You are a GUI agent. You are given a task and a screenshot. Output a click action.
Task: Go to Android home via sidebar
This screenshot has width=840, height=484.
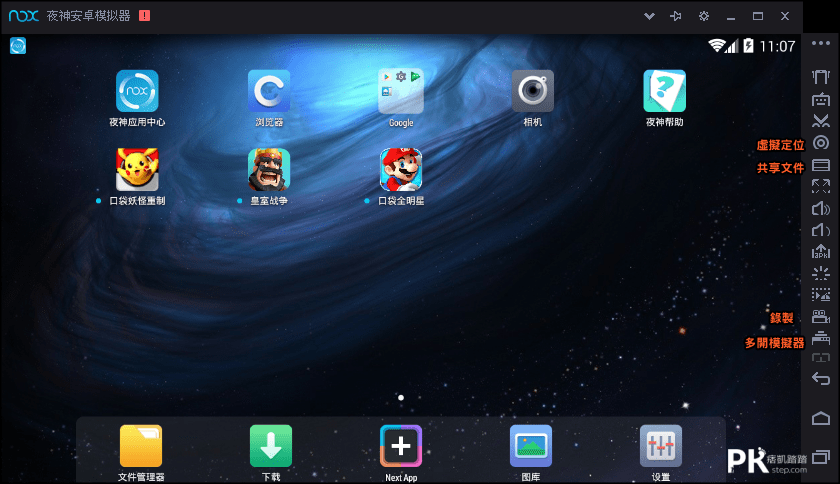tap(821, 418)
